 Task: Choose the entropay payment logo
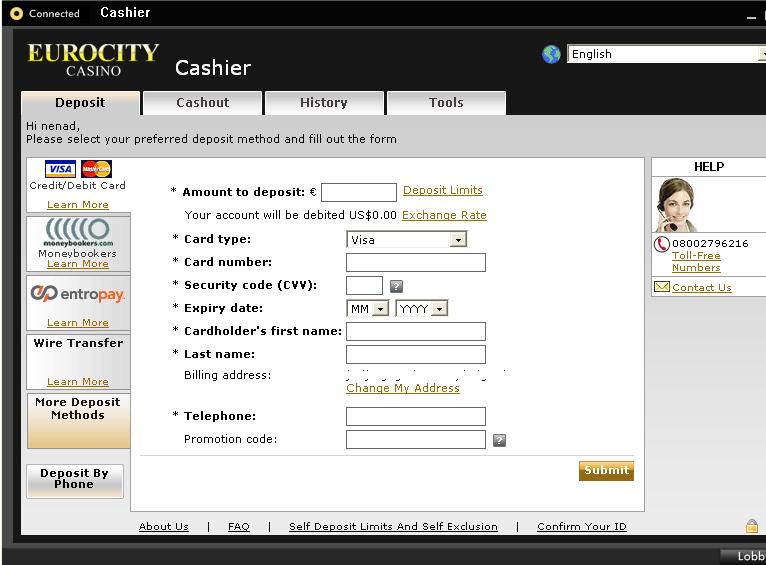pyautogui.click(x=77, y=292)
